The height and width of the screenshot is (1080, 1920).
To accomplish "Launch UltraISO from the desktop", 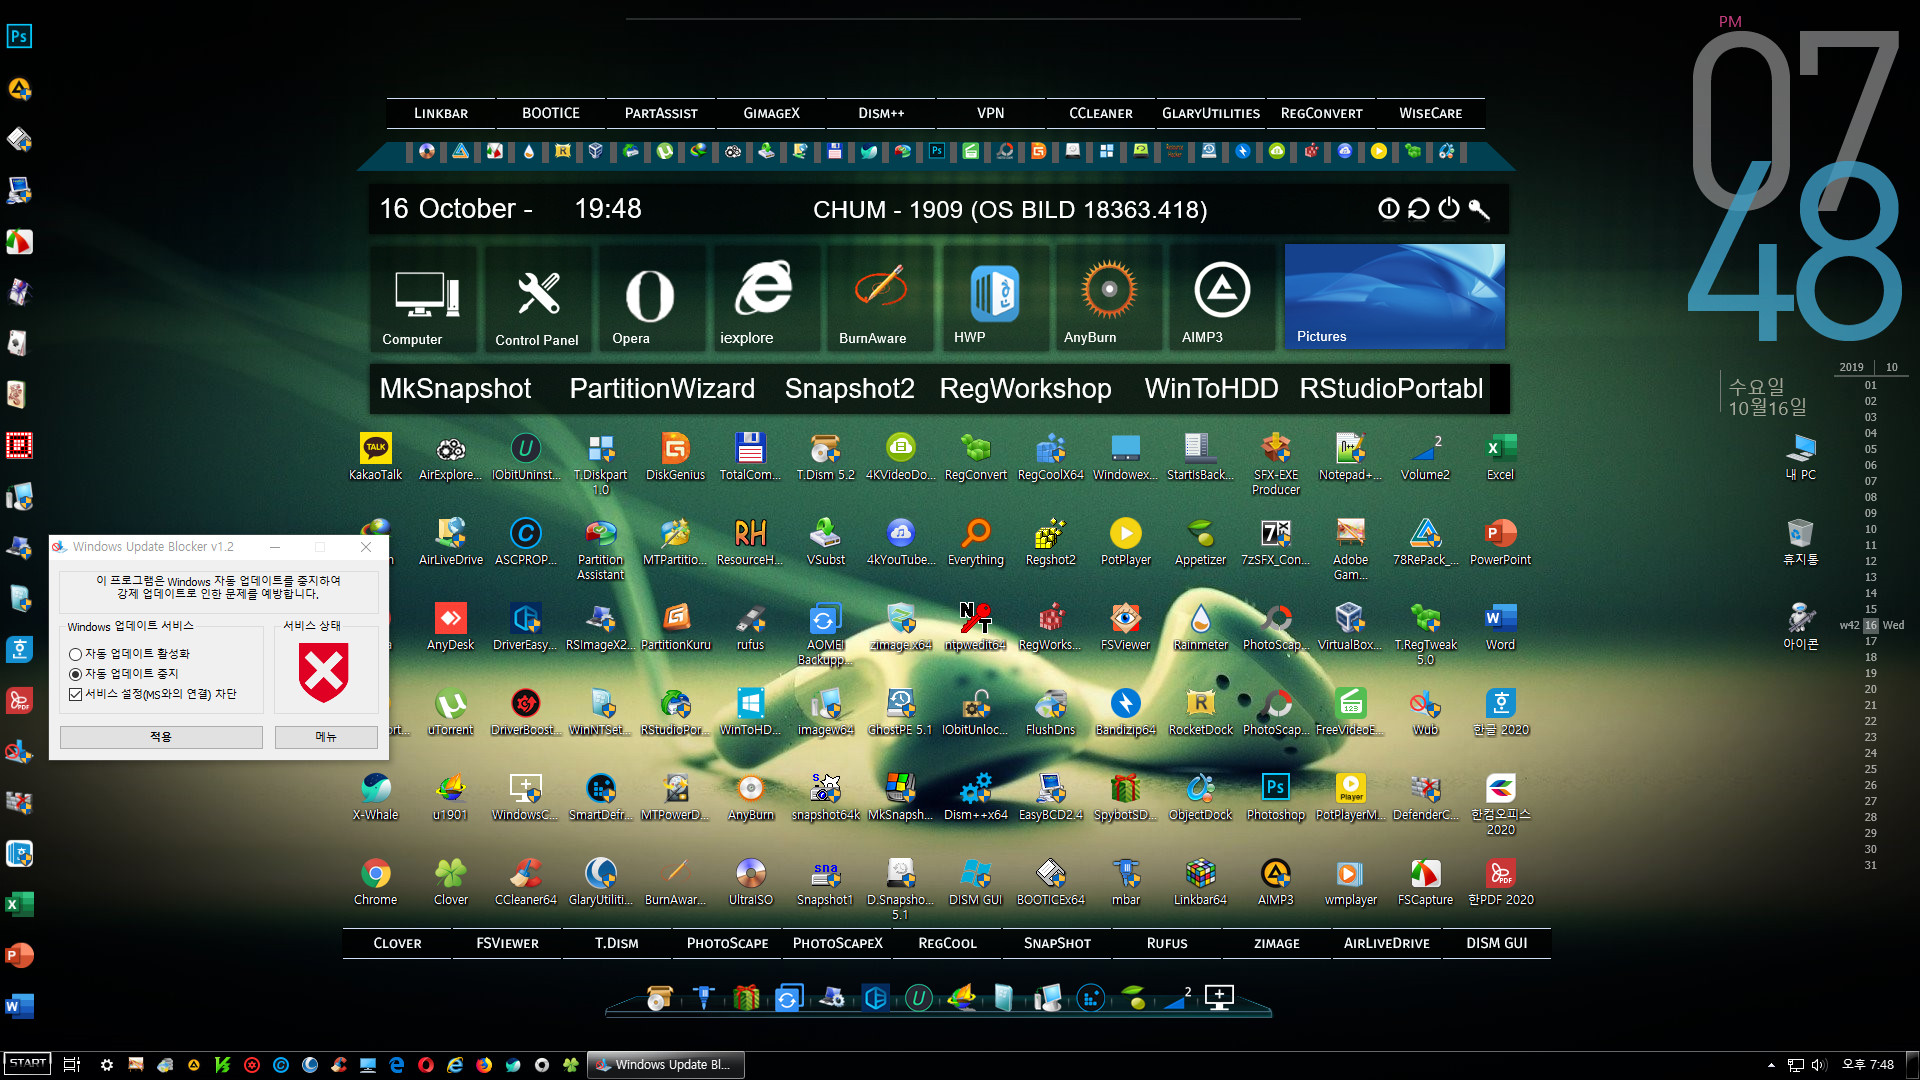I will (x=750, y=881).
